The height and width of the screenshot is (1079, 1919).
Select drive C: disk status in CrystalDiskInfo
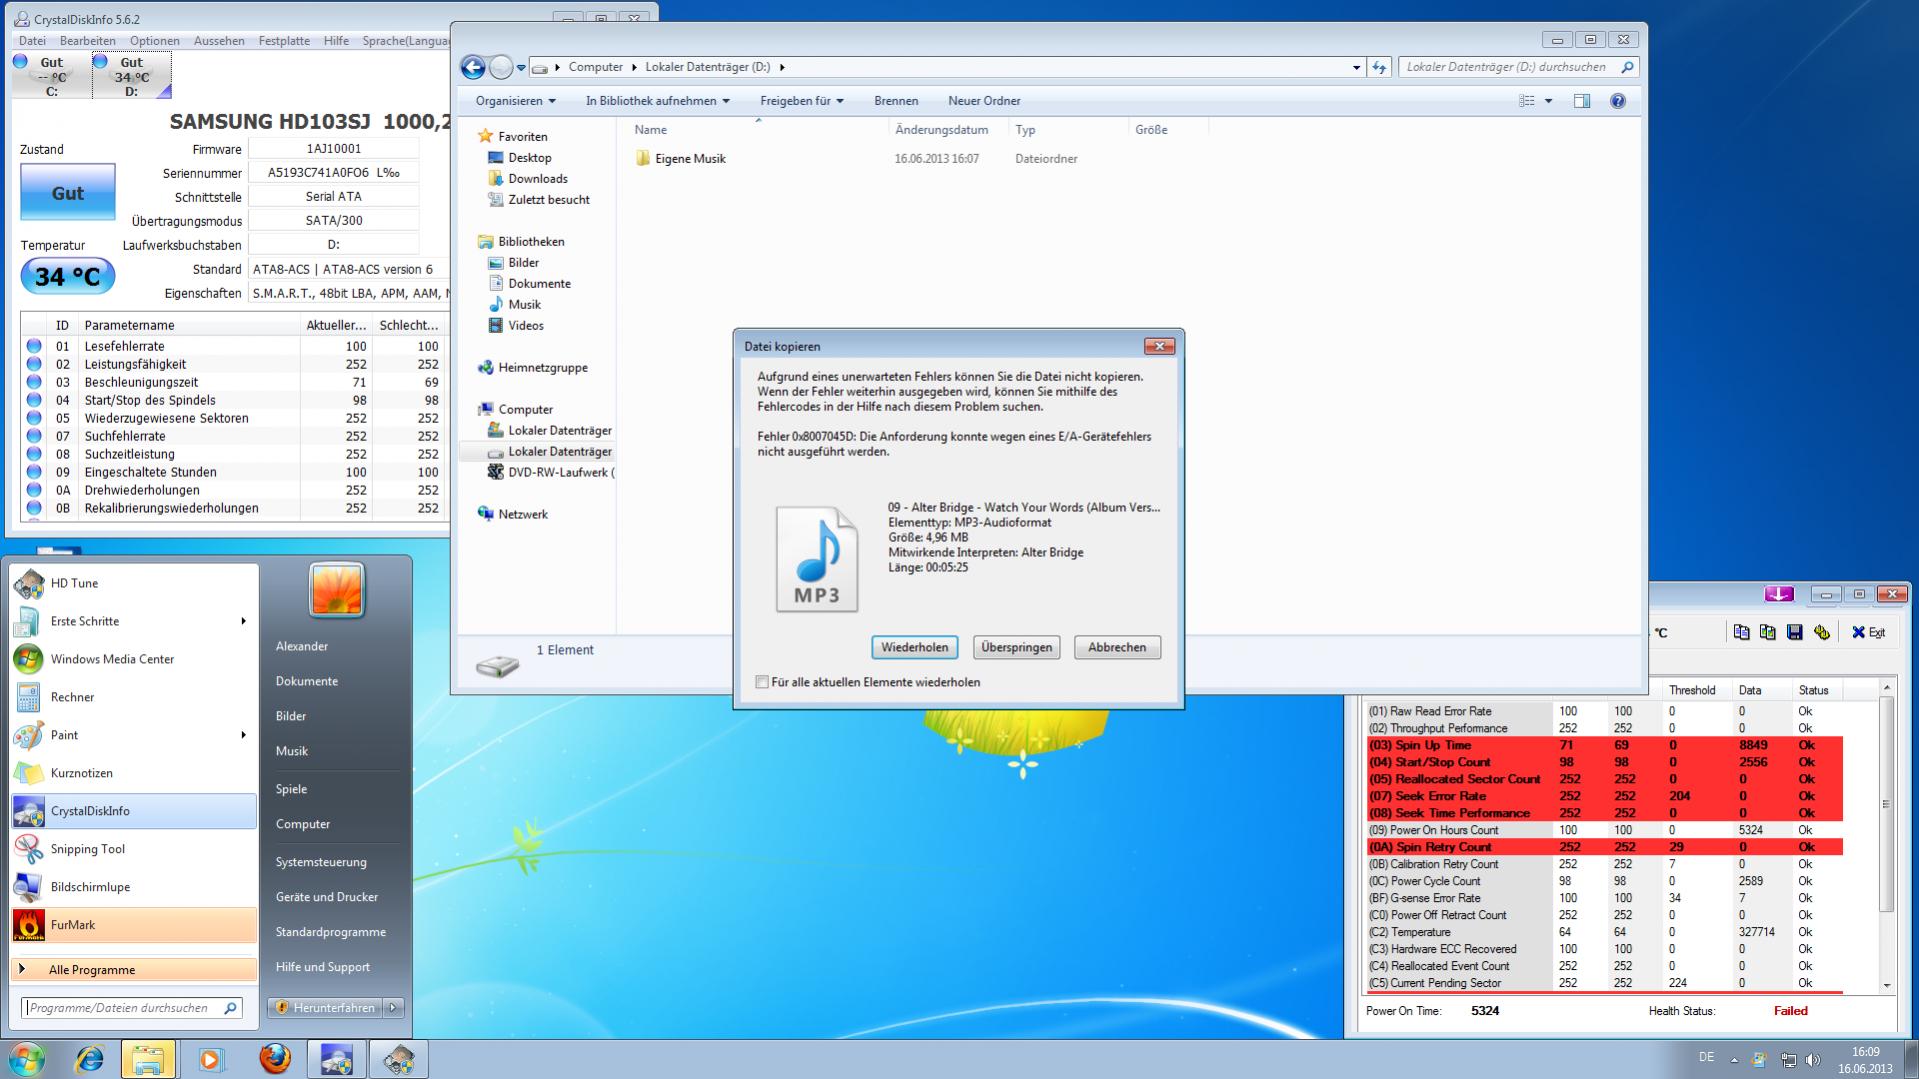point(51,76)
